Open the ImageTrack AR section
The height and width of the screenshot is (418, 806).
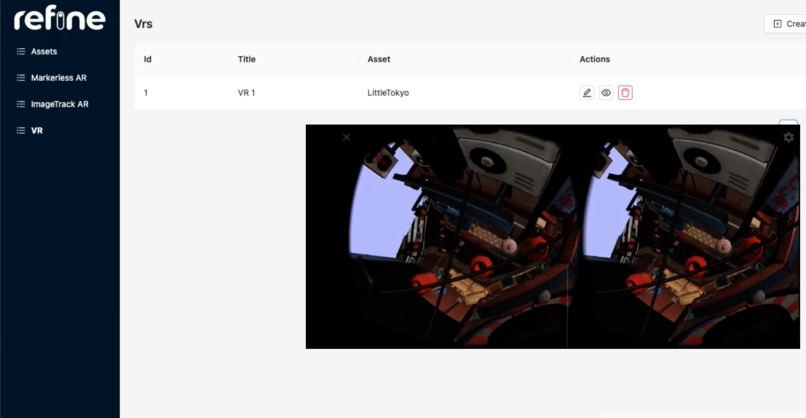point(60,104)
